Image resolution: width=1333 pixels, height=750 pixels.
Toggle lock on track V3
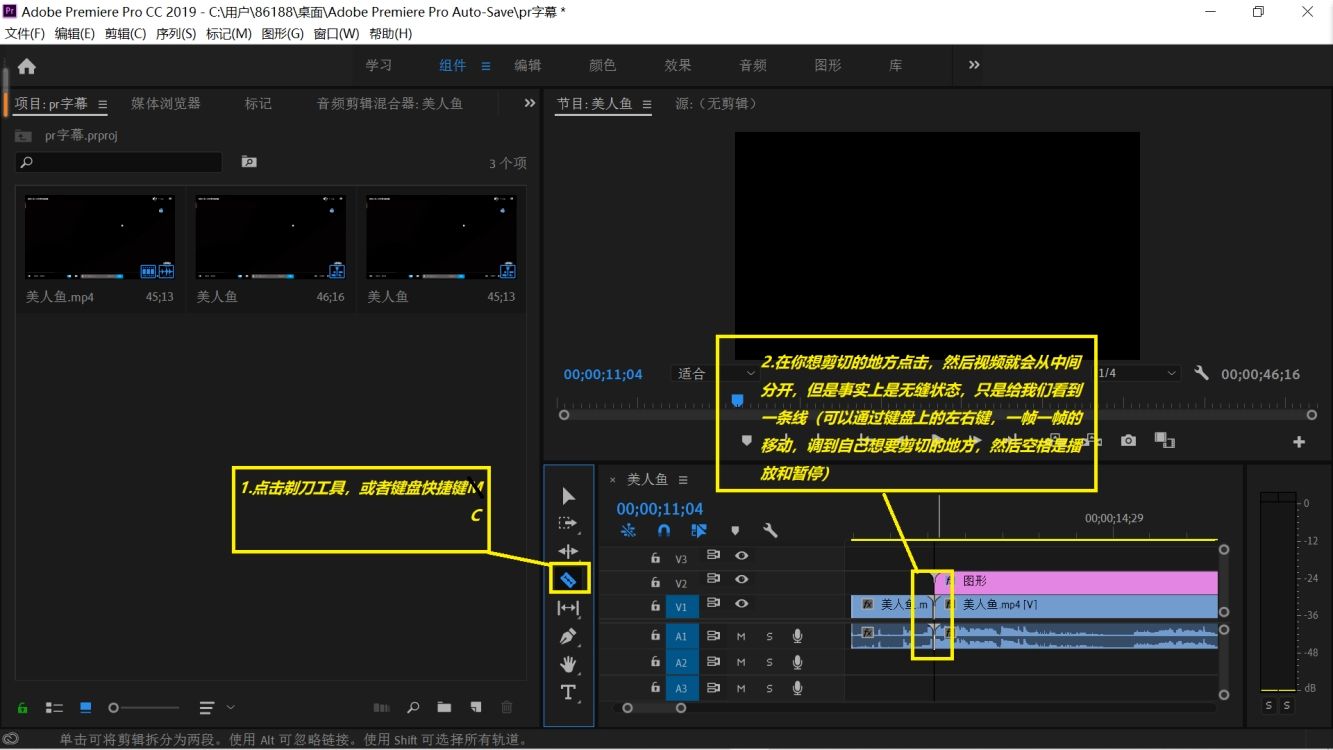655,558
